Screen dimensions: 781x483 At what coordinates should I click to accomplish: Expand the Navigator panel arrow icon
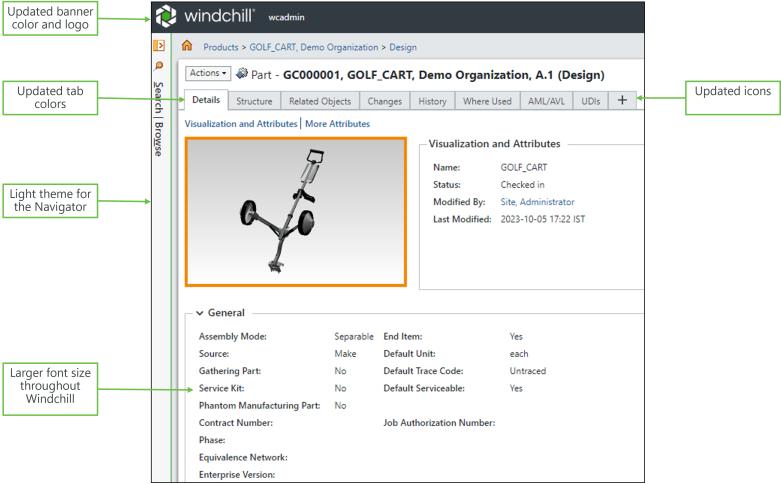point(159,45)
